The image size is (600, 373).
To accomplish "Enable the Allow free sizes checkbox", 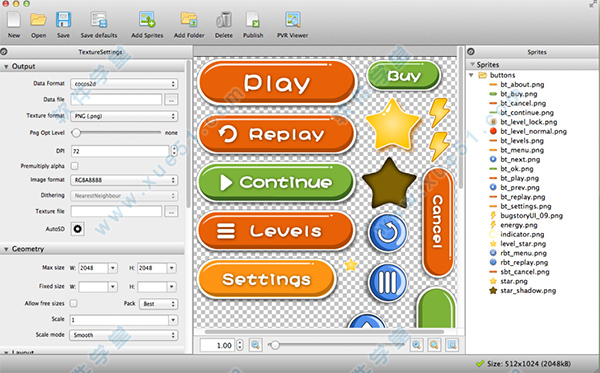I will coord(73,303).
